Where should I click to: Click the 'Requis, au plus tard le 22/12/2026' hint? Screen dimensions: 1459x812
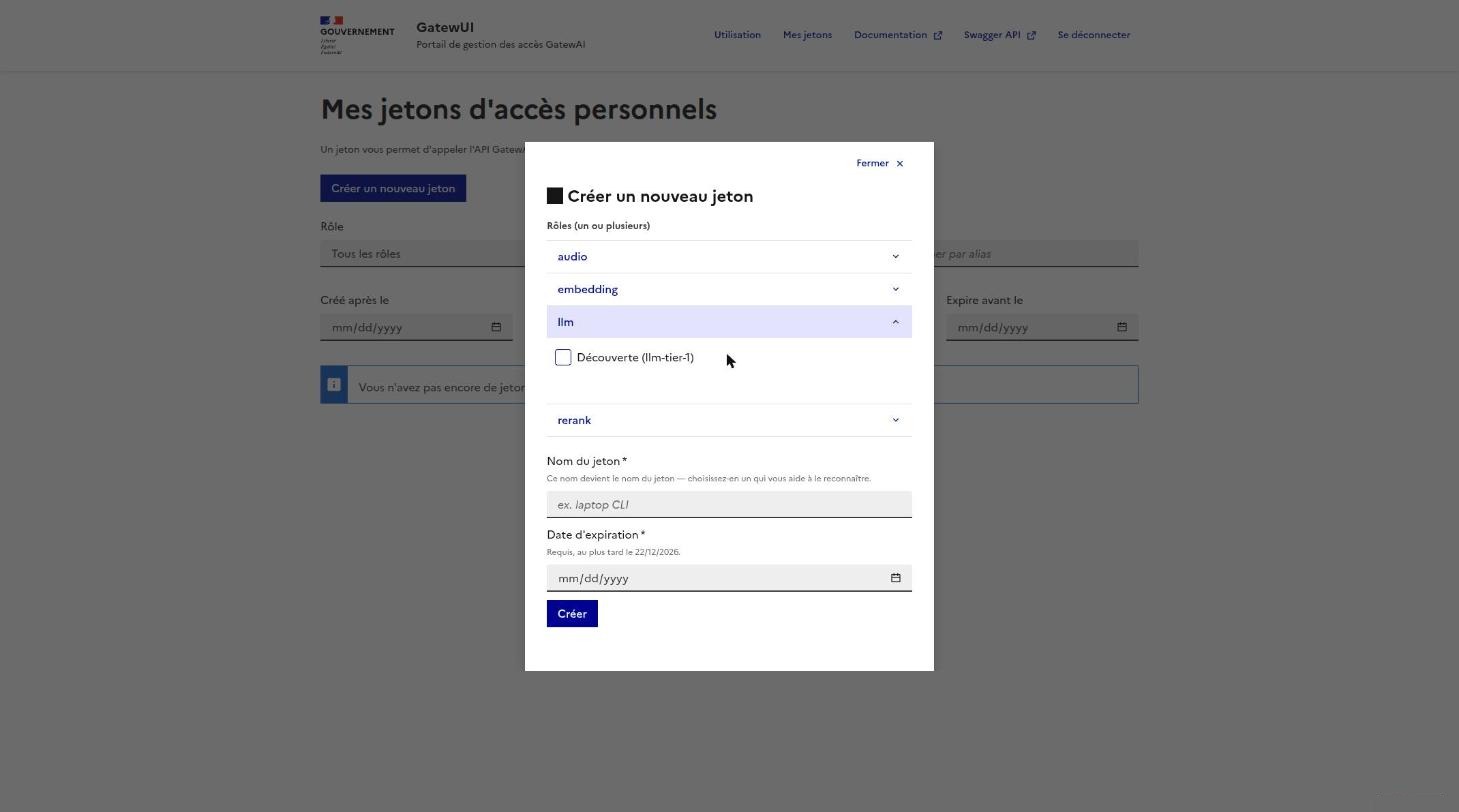coord(613,552)
